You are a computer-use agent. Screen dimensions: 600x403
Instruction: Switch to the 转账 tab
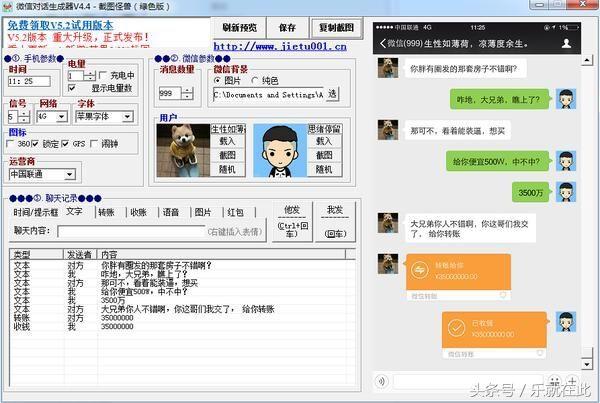point(107,212)
